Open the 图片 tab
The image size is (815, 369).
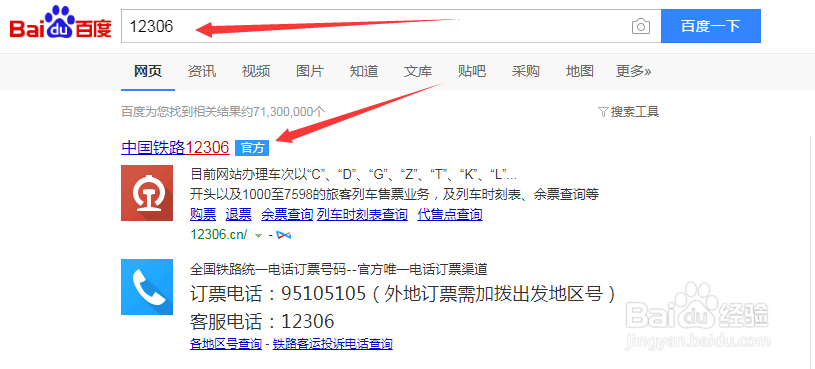(x=310, y=71)
